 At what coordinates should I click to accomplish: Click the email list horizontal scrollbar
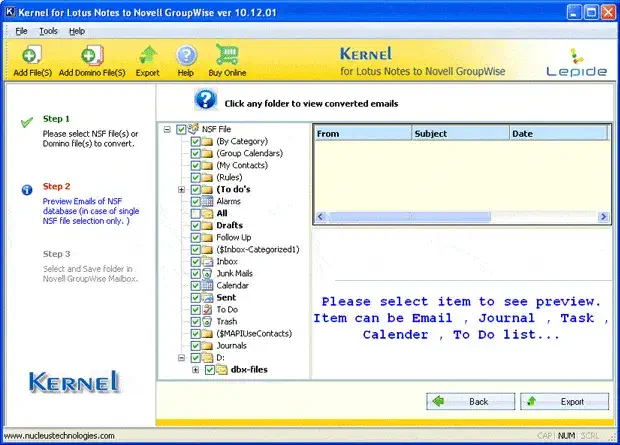460,216
